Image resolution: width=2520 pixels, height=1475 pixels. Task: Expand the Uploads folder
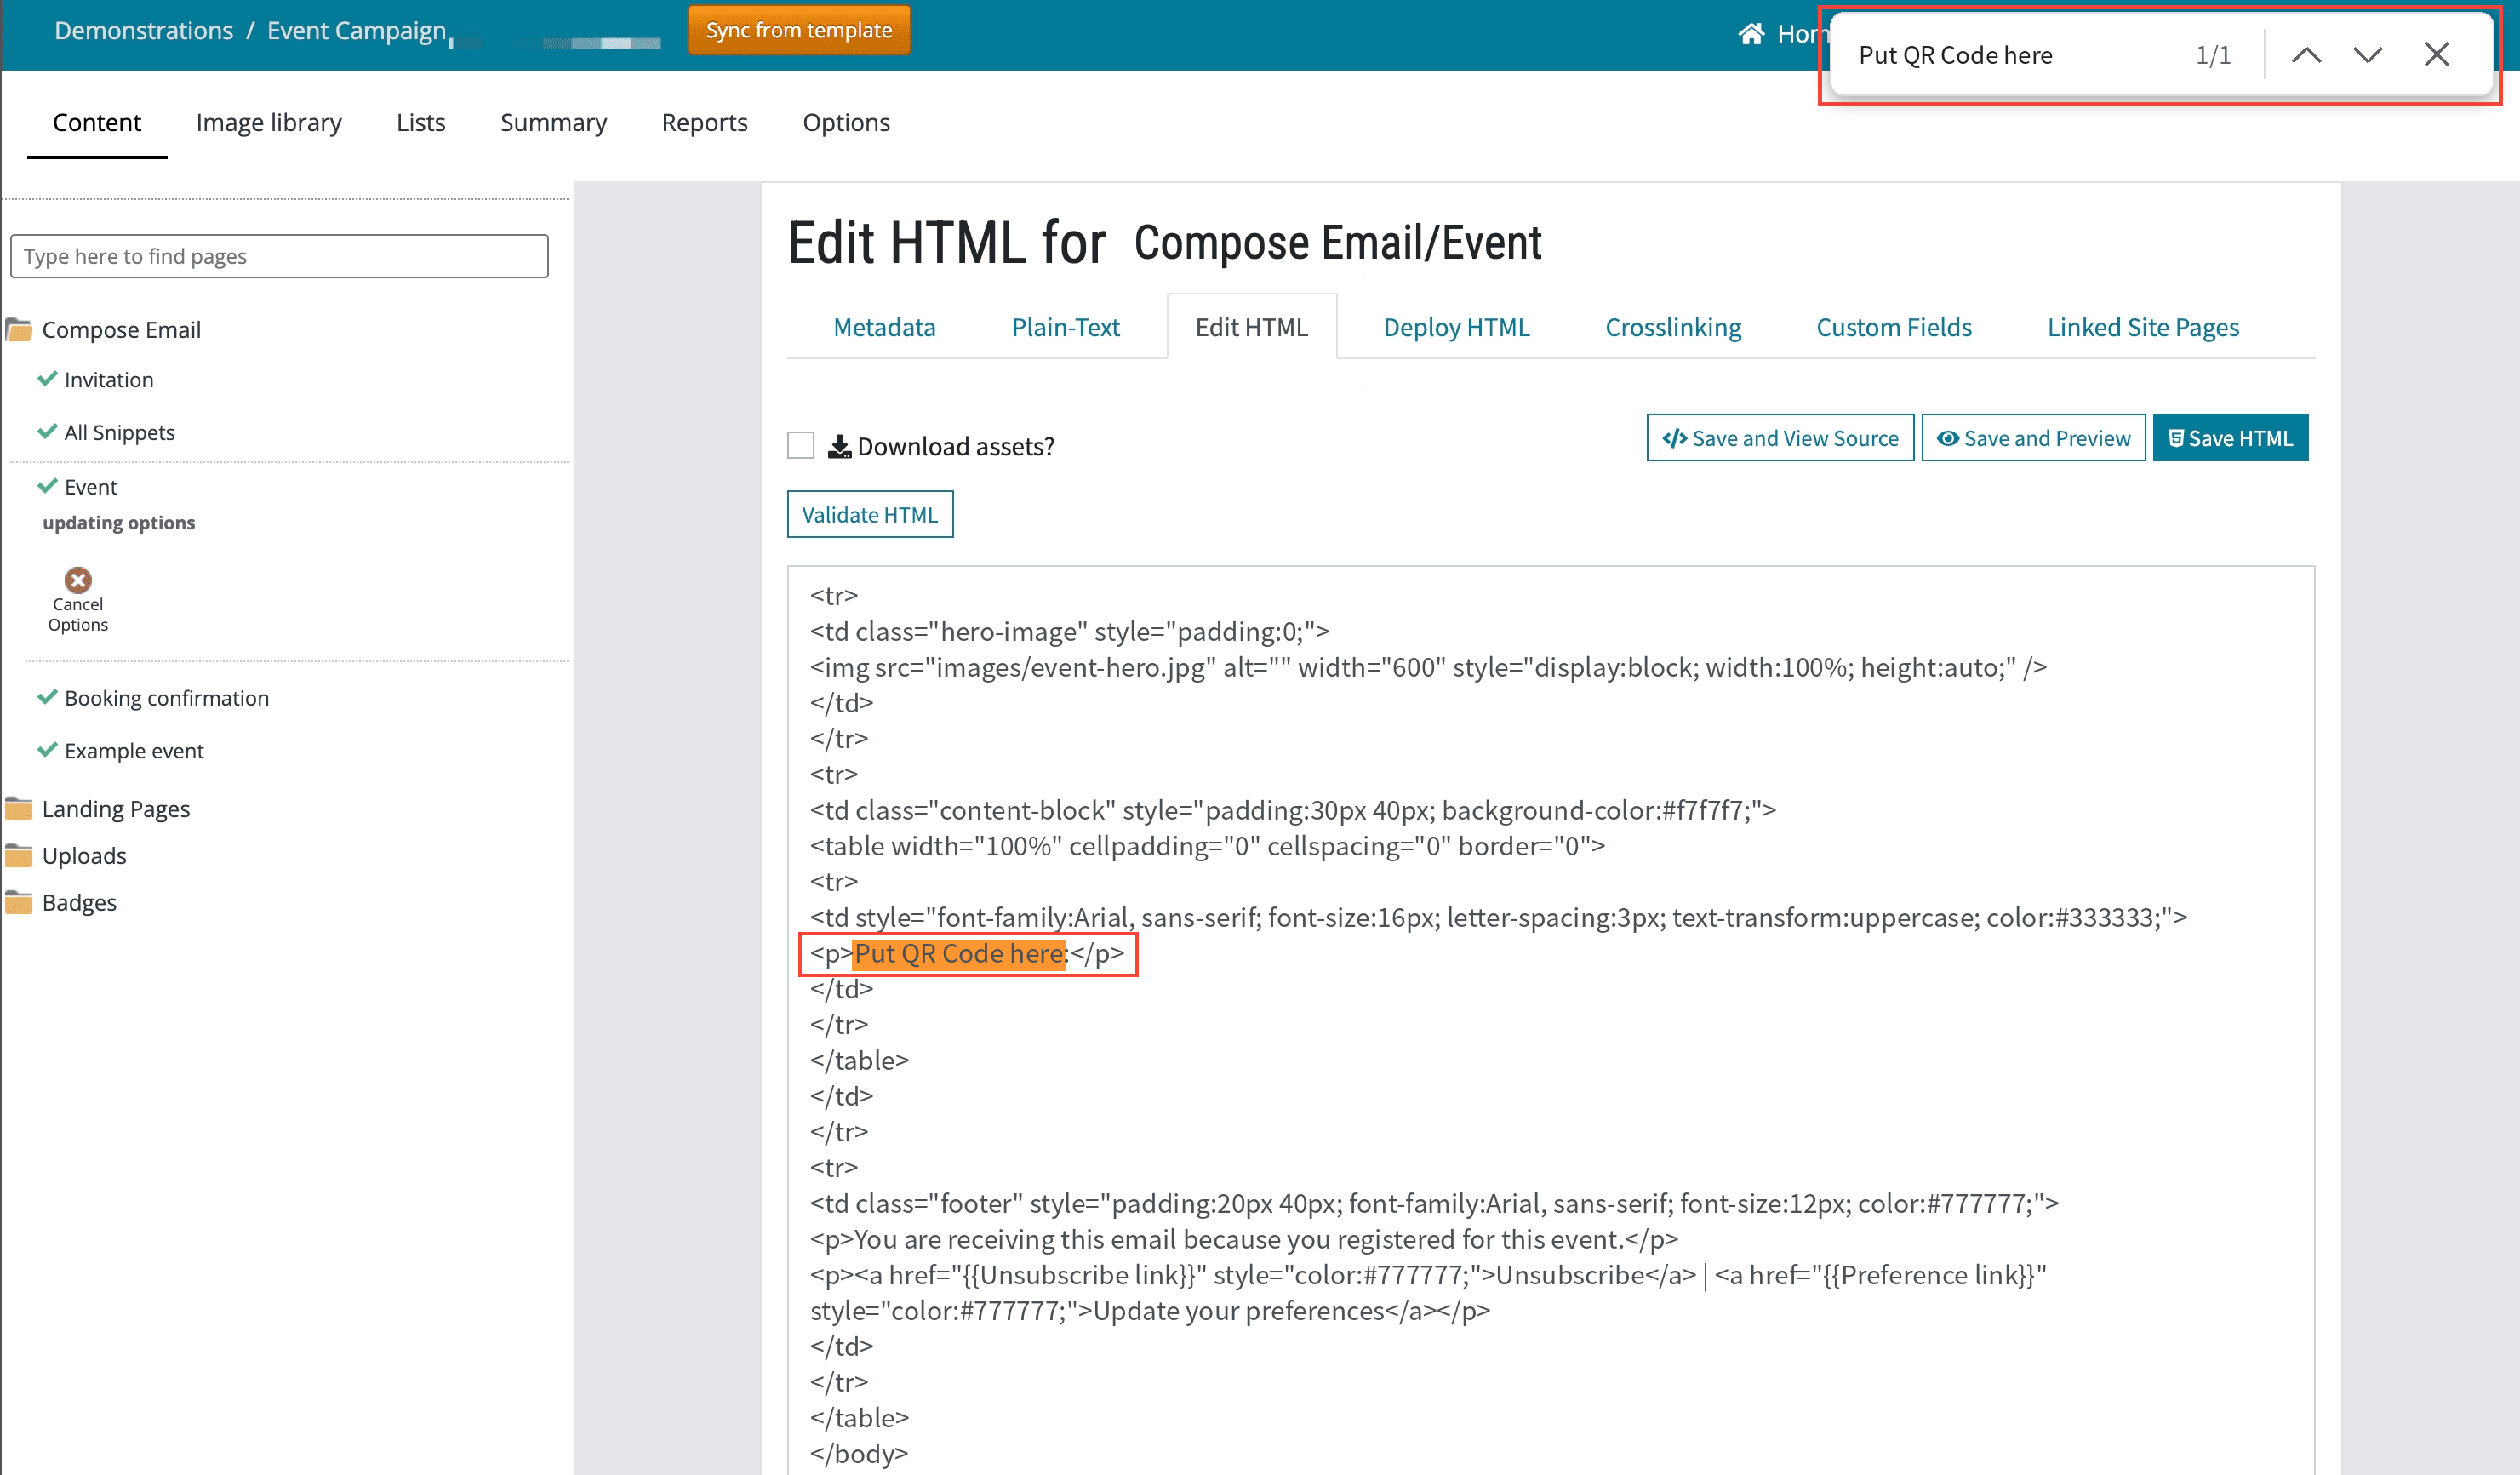[x=66, y=855]
